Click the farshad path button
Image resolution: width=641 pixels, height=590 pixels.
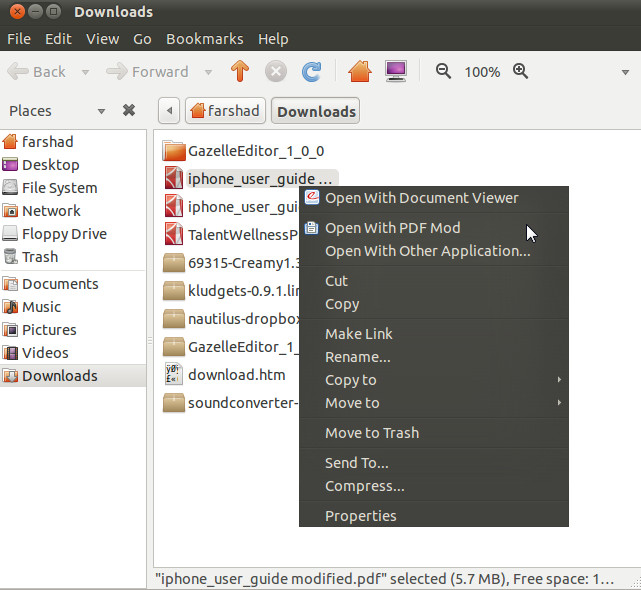(x=225, y=110)
